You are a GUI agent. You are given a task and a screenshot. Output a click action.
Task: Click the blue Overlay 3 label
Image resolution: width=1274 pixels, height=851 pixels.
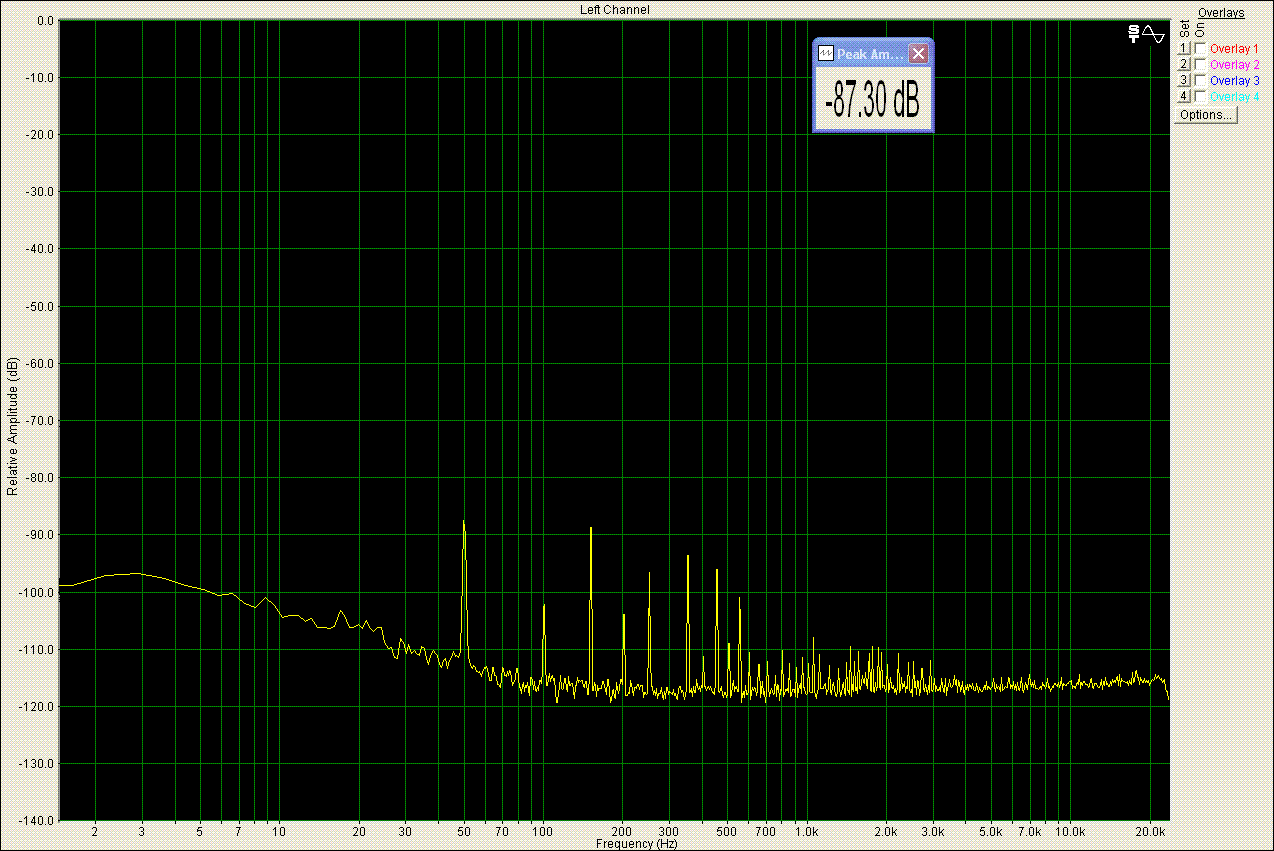pyautogui.click(x=1234, y=80)
